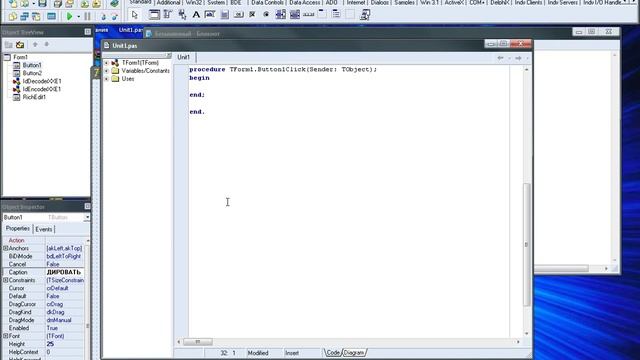Open the Button1 component selector dropdown
The image size is (640, 360).
point(87,218)
